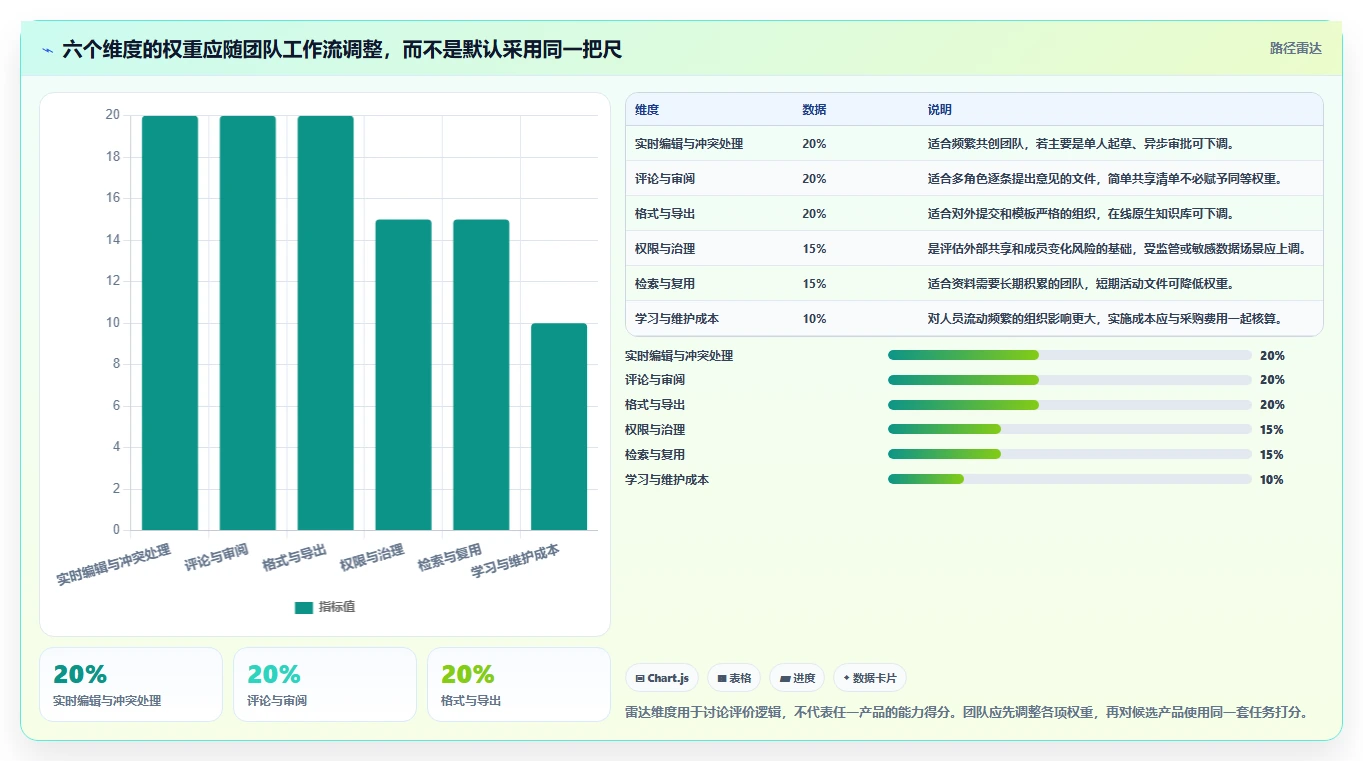Click the 10% value beside the progress bar

[1272, 480]
